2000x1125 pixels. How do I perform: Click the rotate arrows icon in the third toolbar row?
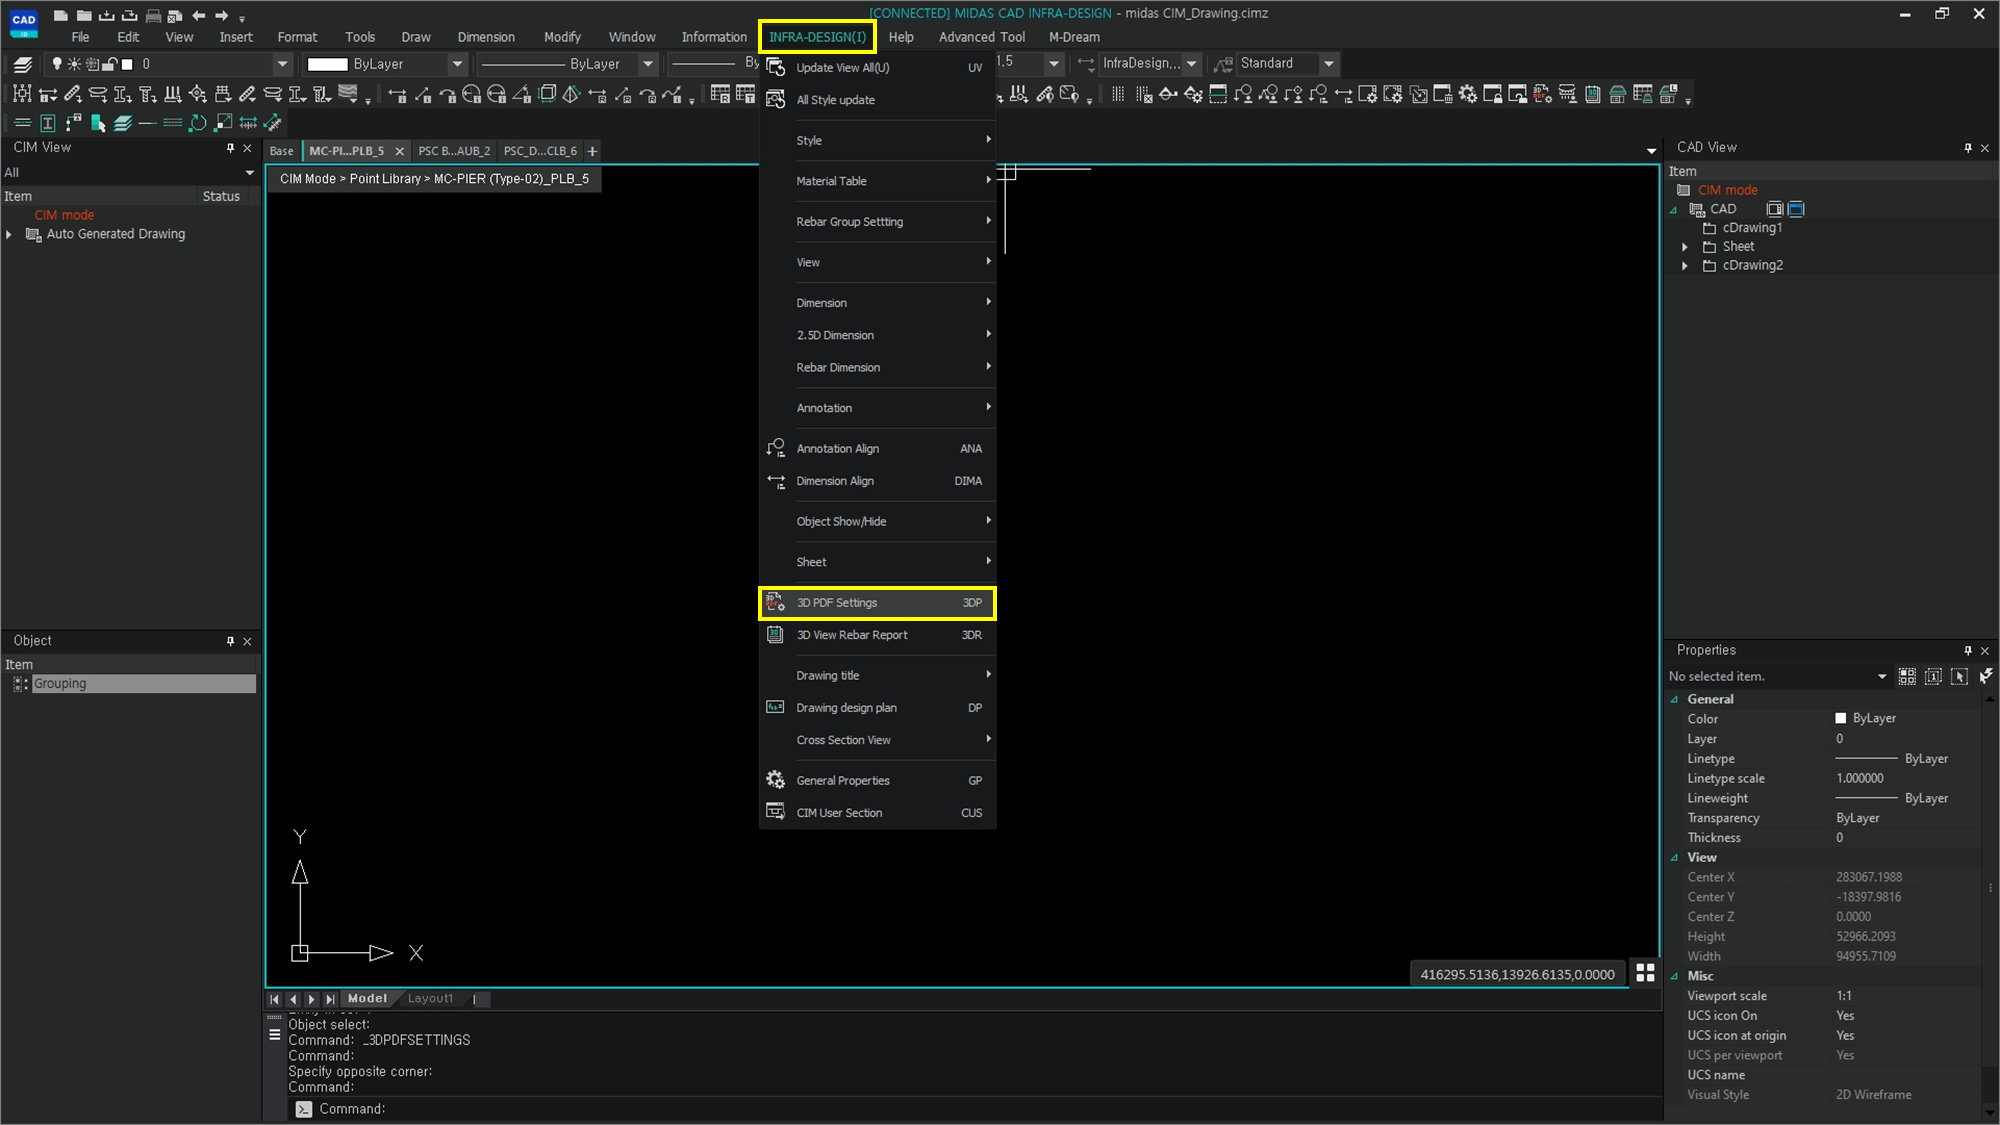click(x=198, y=123)
